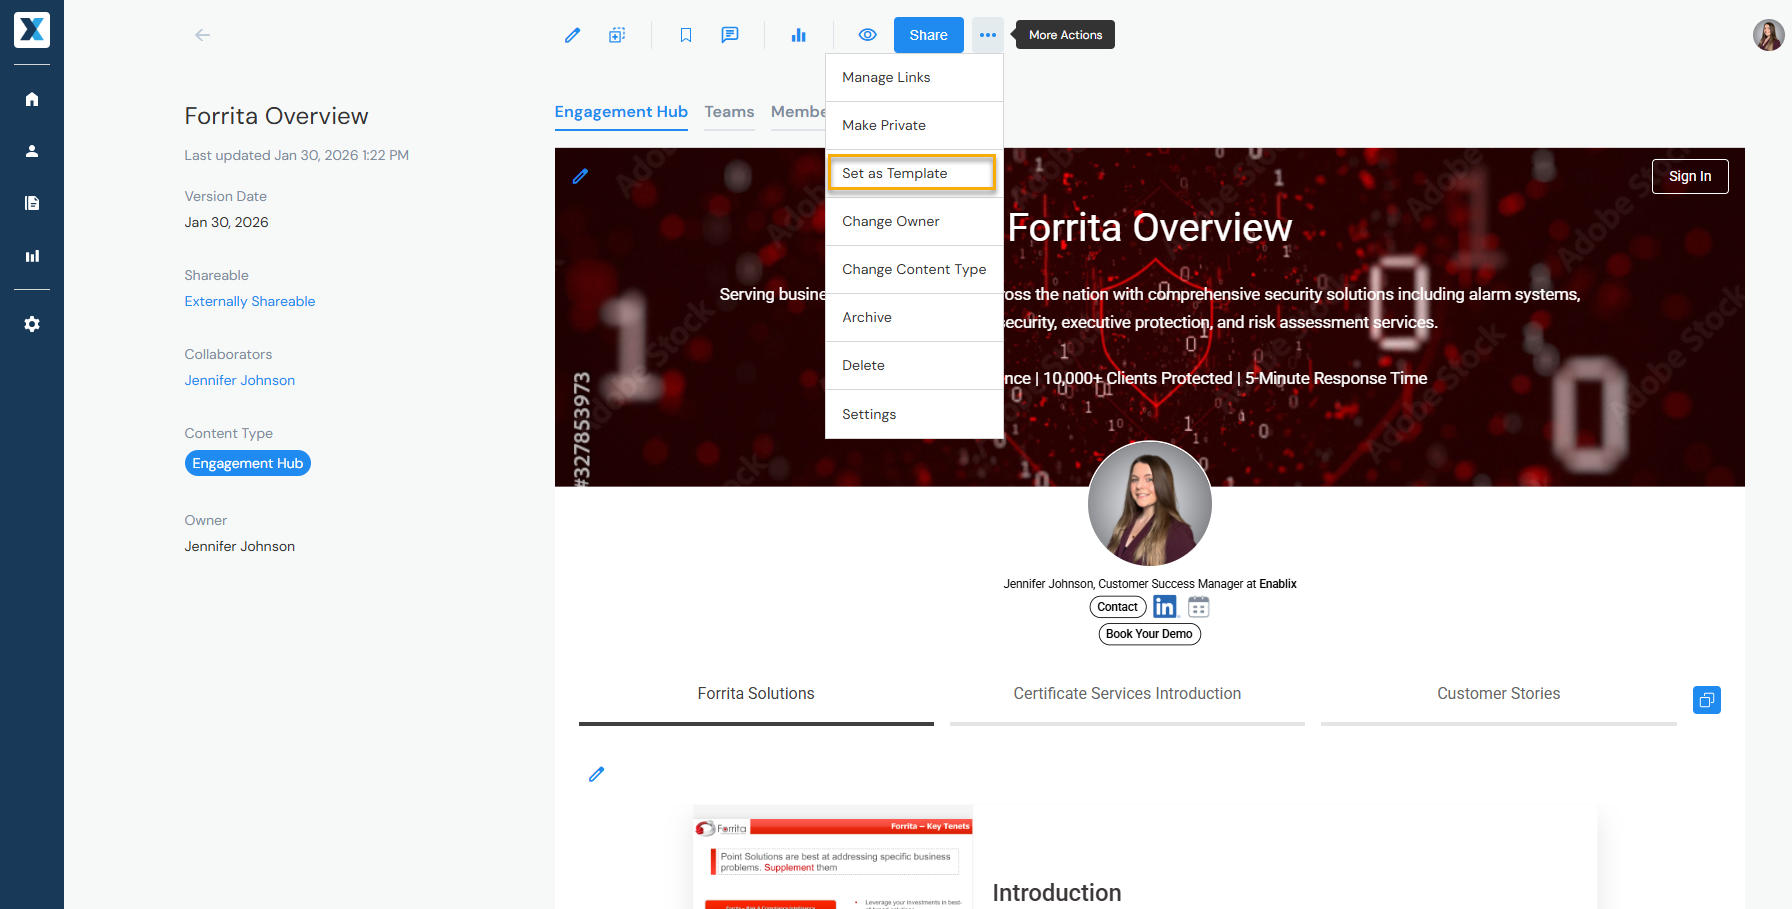Open Settings from More Actions menu
1792x909 pixels.
[914, 414]
